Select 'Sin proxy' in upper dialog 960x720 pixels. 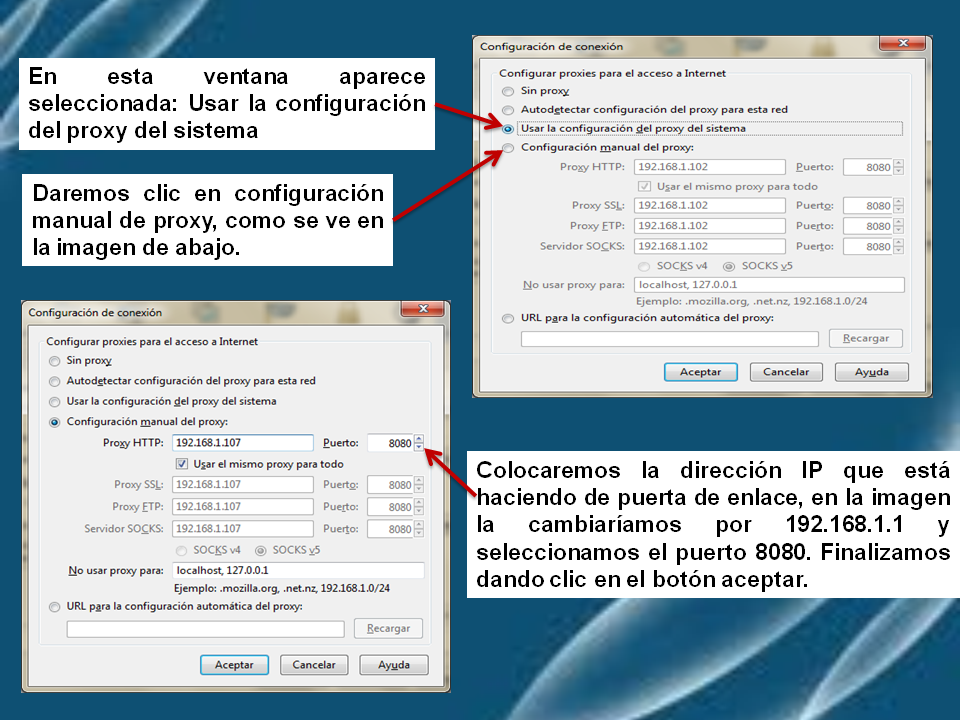508,91
